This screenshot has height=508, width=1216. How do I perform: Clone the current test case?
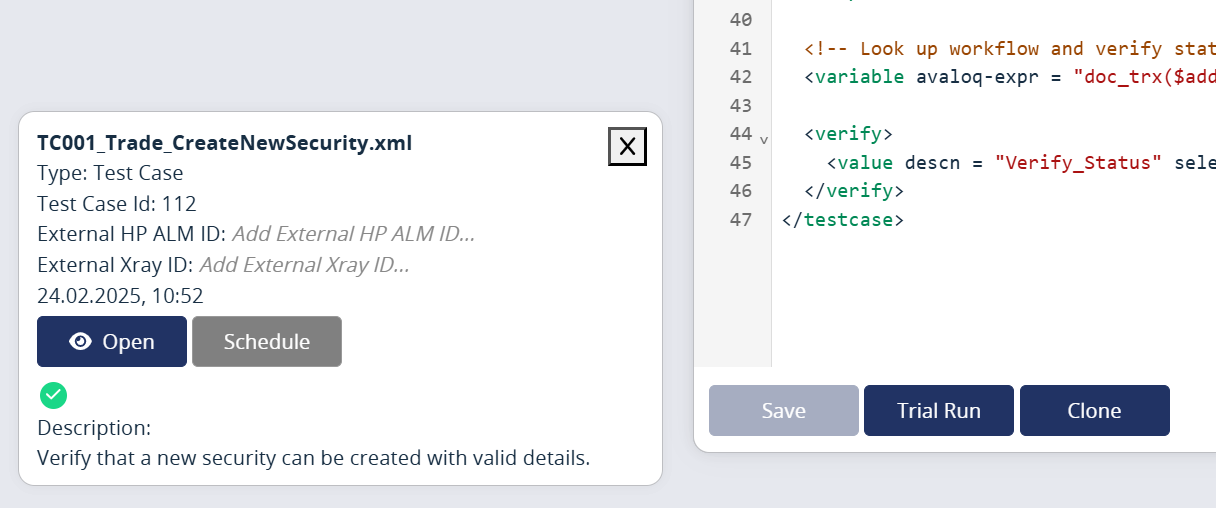(x=1094, y=411)
